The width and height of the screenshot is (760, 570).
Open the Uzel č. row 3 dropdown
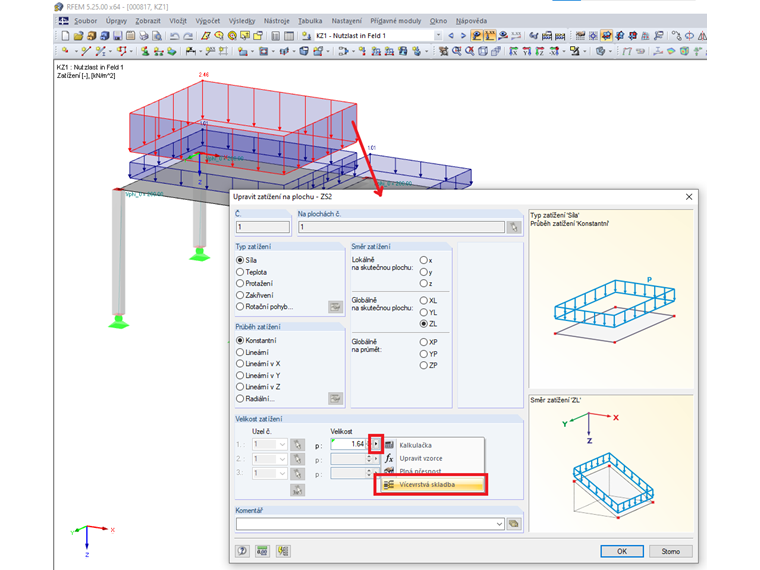coord(282,473)
